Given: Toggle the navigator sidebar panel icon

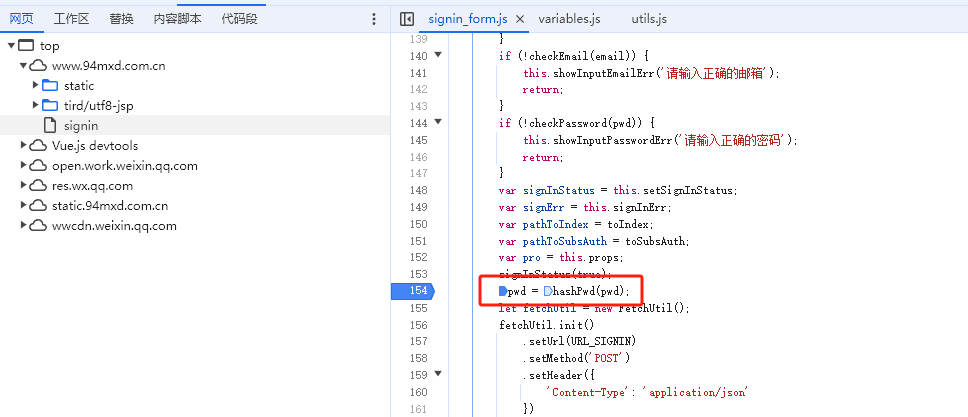Looking at the screenshot, I should (x=406, y=19).
